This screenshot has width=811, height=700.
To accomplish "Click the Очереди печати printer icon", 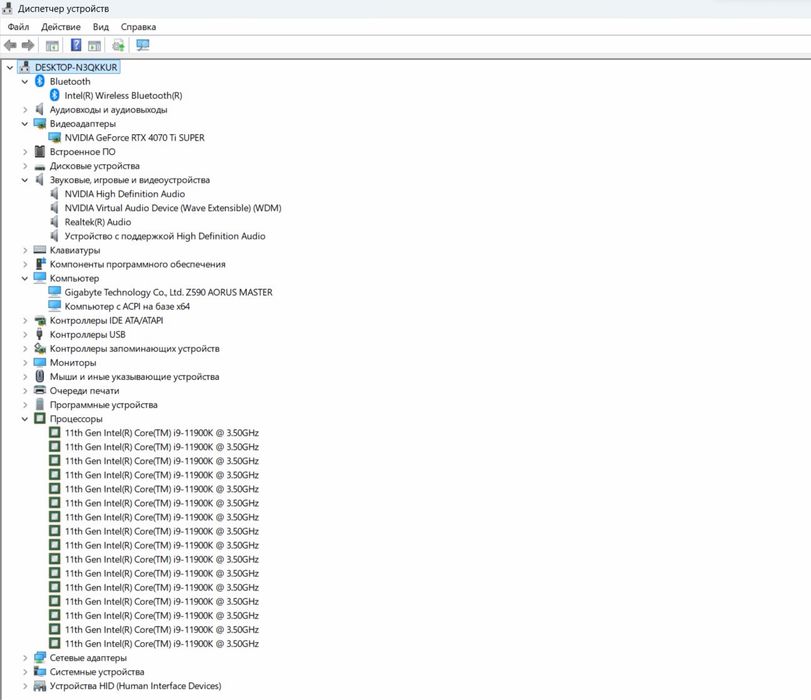I will tap(40, 390).
